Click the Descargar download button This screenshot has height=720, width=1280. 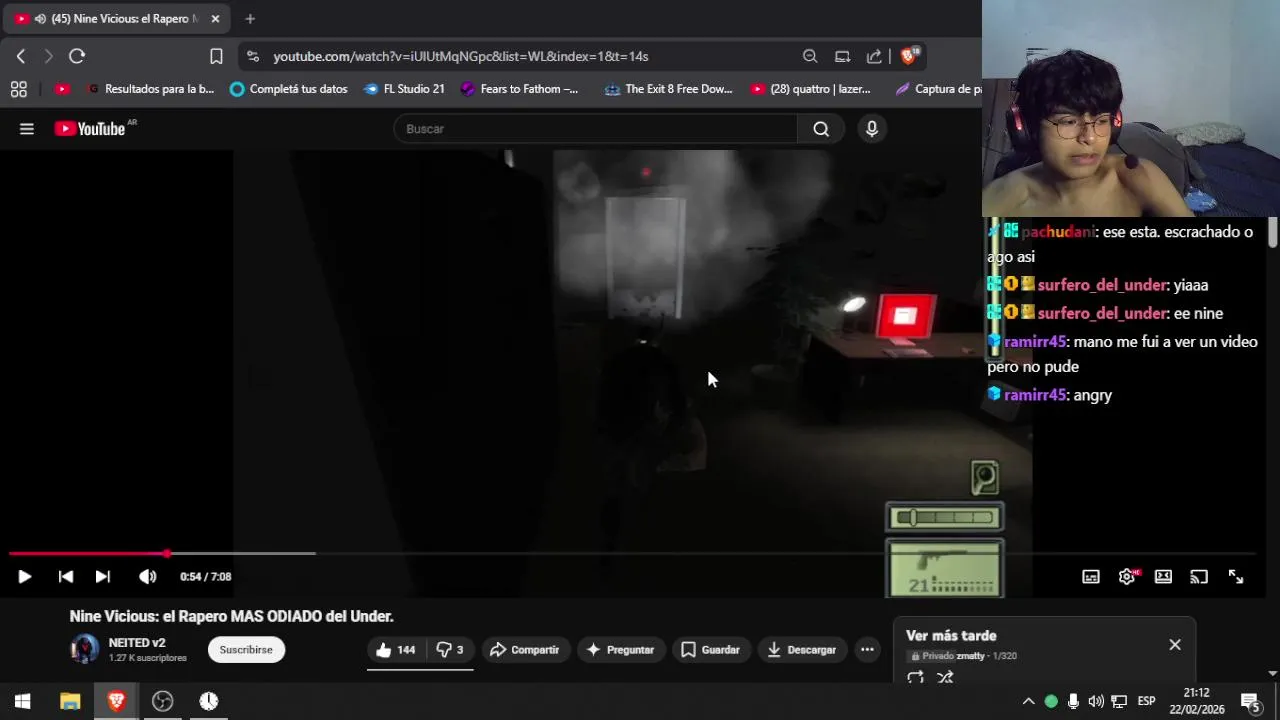(x=801, y=650)
